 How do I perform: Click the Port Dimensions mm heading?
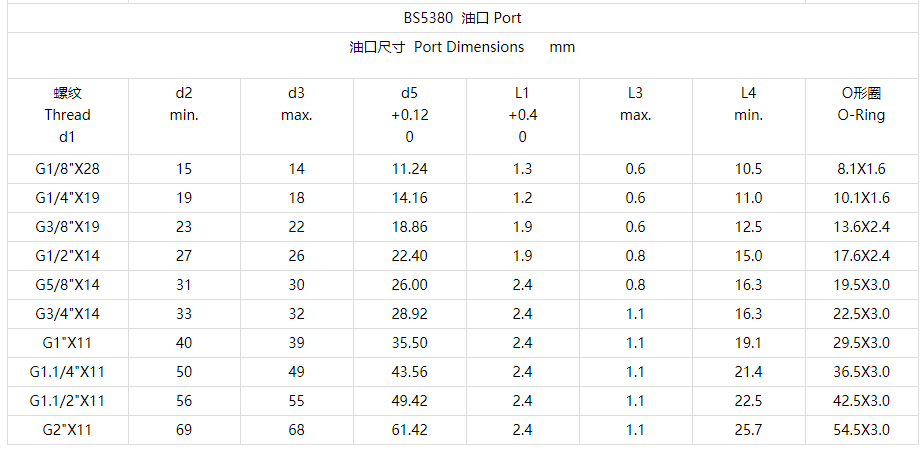(x=463, y=47)
